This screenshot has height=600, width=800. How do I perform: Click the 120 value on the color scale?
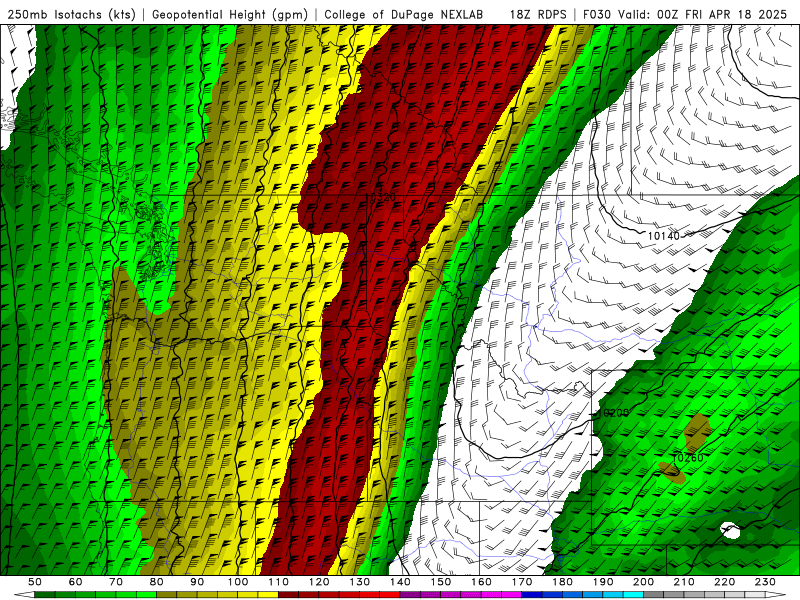tap(319, 582)
